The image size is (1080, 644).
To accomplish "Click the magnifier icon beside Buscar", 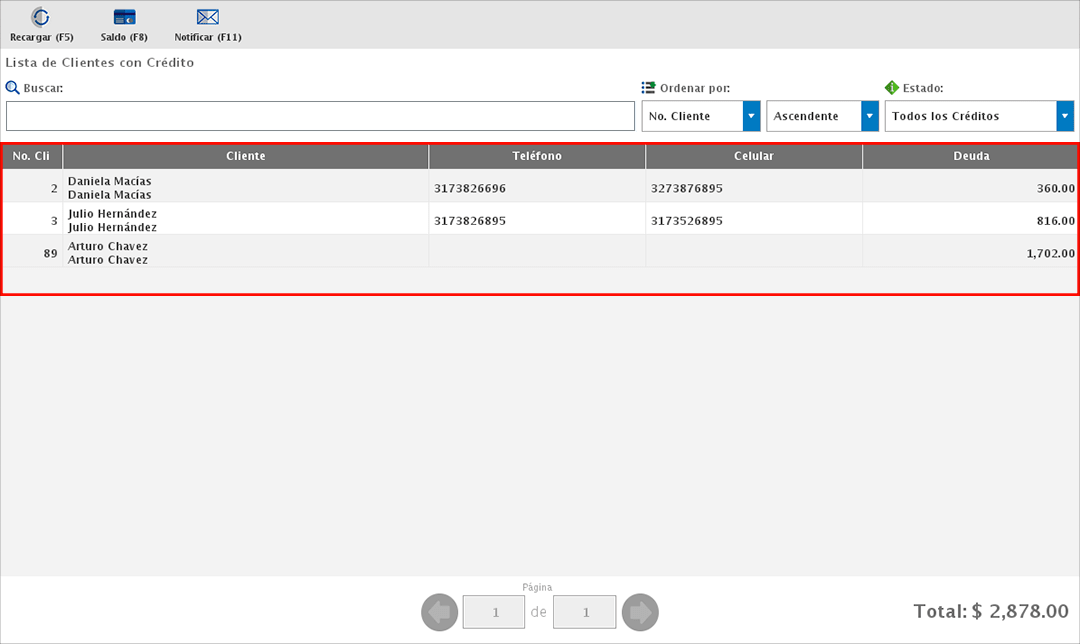I will tap(13, 88).
